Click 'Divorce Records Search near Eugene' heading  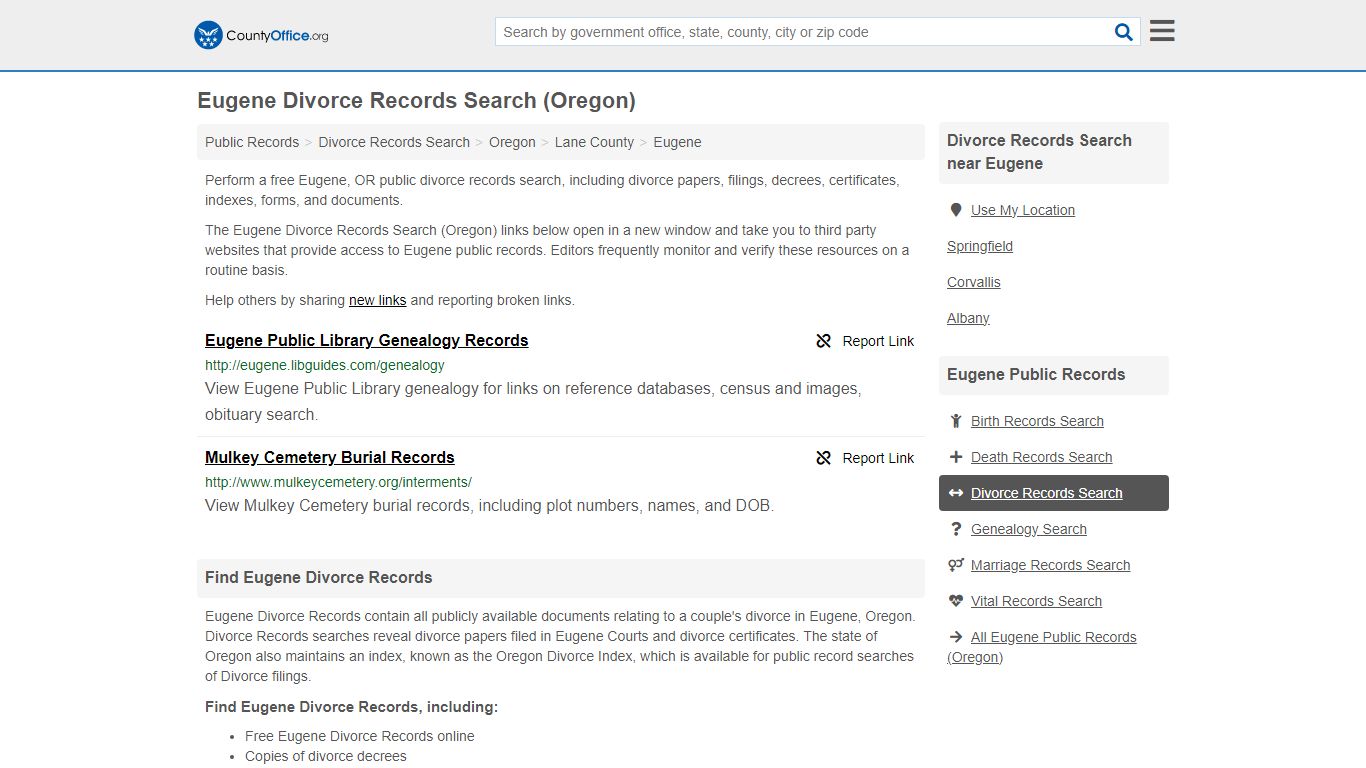coord(1040,152)
